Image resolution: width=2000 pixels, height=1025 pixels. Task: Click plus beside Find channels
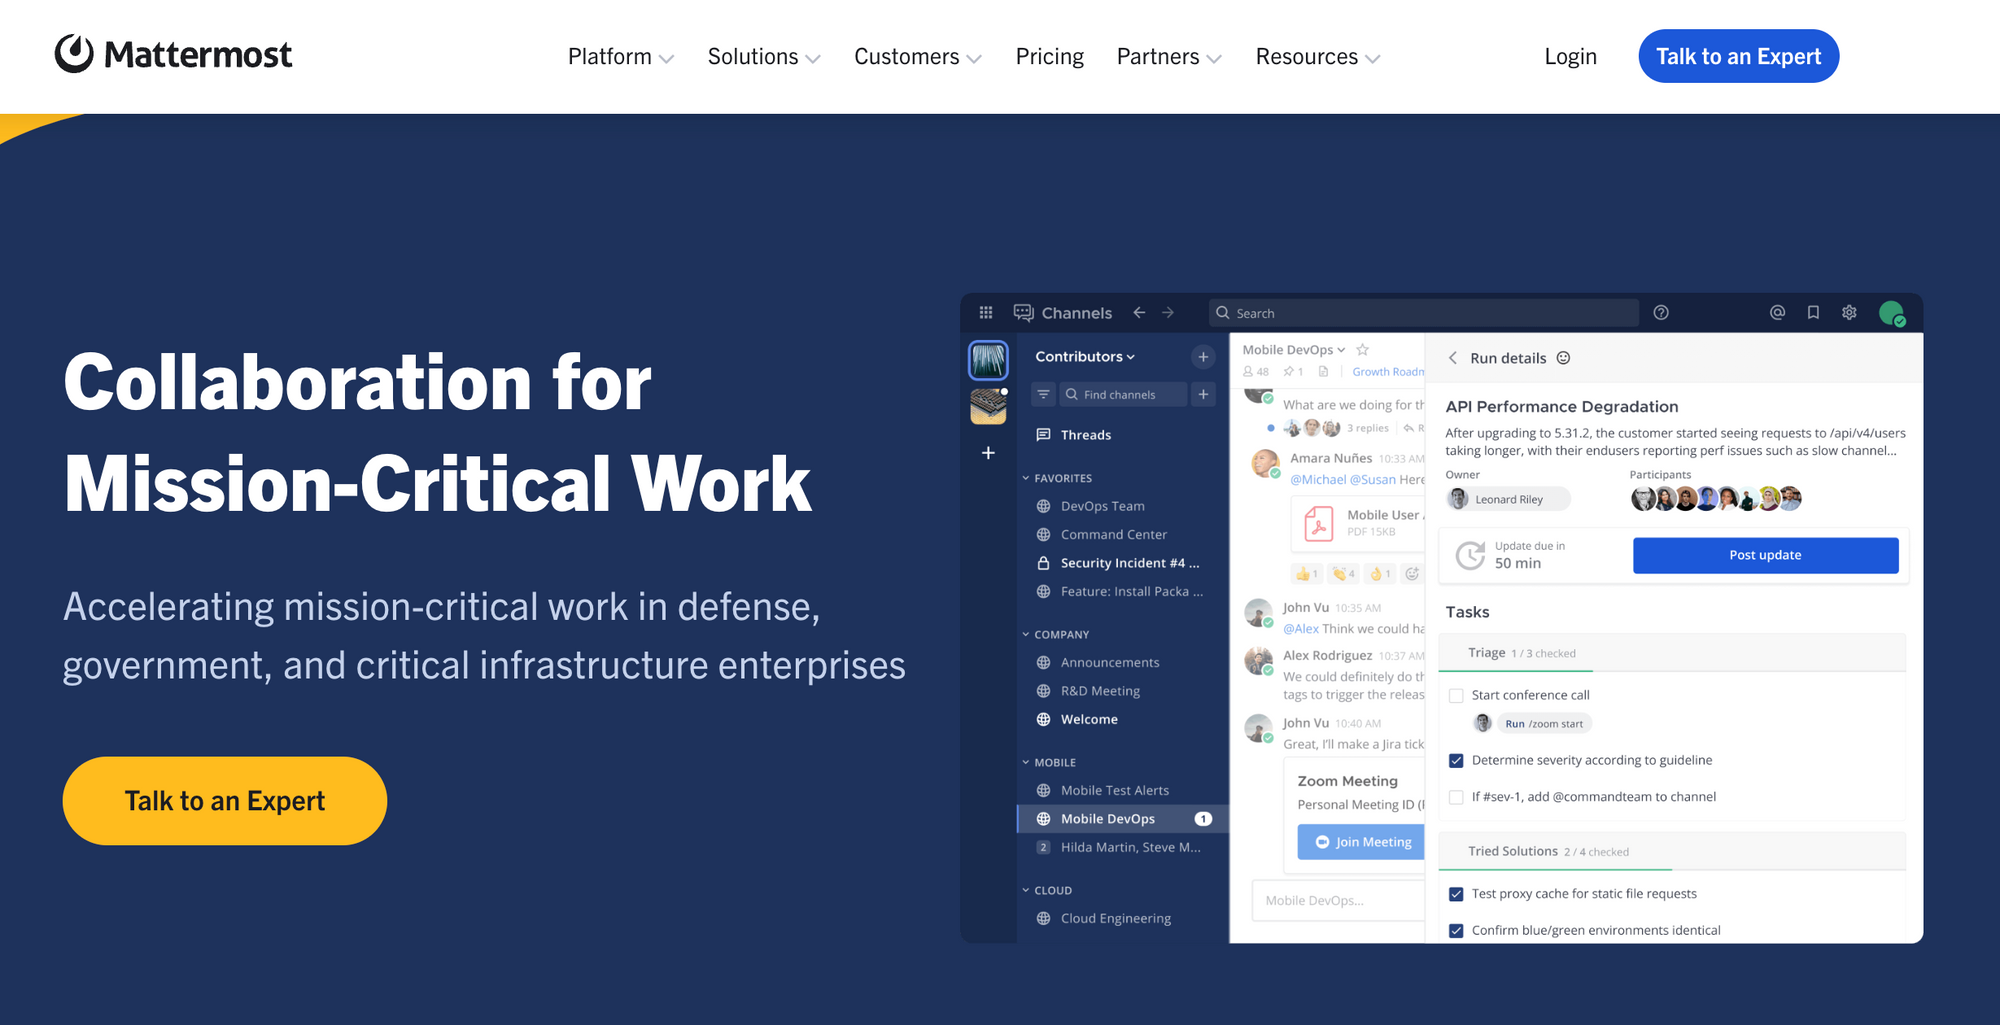(x=1203, y=394)
